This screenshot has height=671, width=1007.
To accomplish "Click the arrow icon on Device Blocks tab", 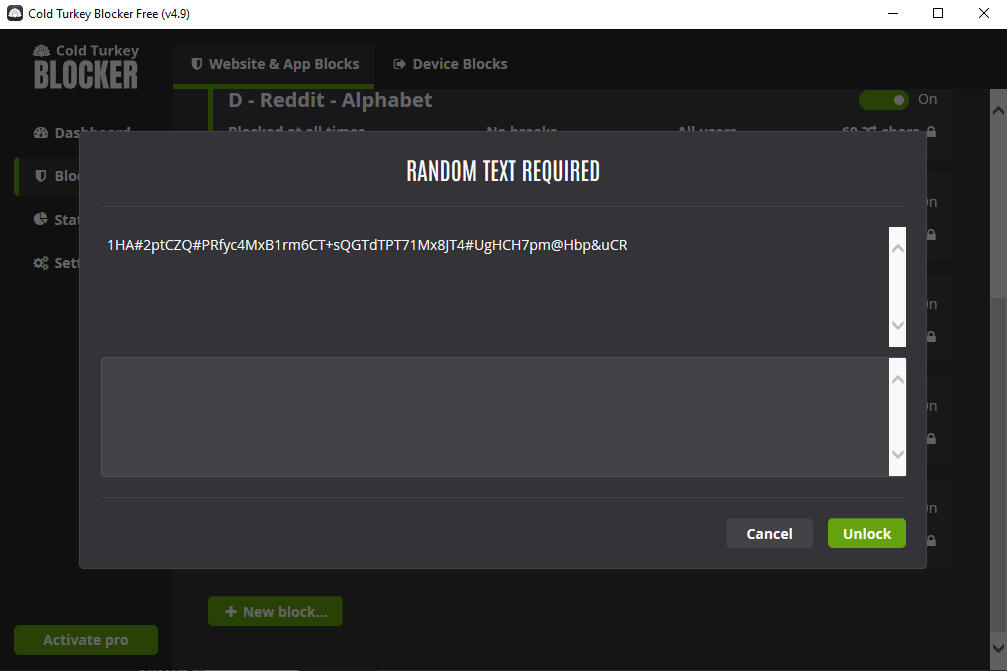I will click(x=400, y=64).
